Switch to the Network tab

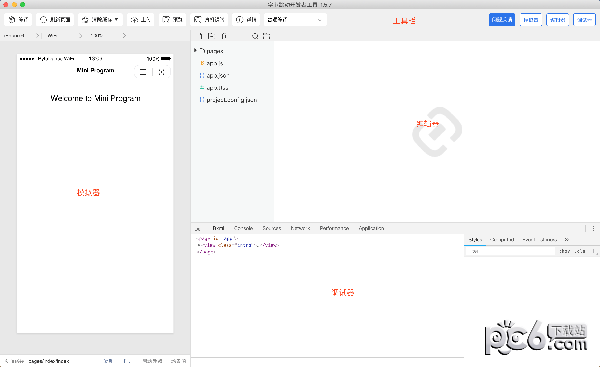tap(300, 228)
